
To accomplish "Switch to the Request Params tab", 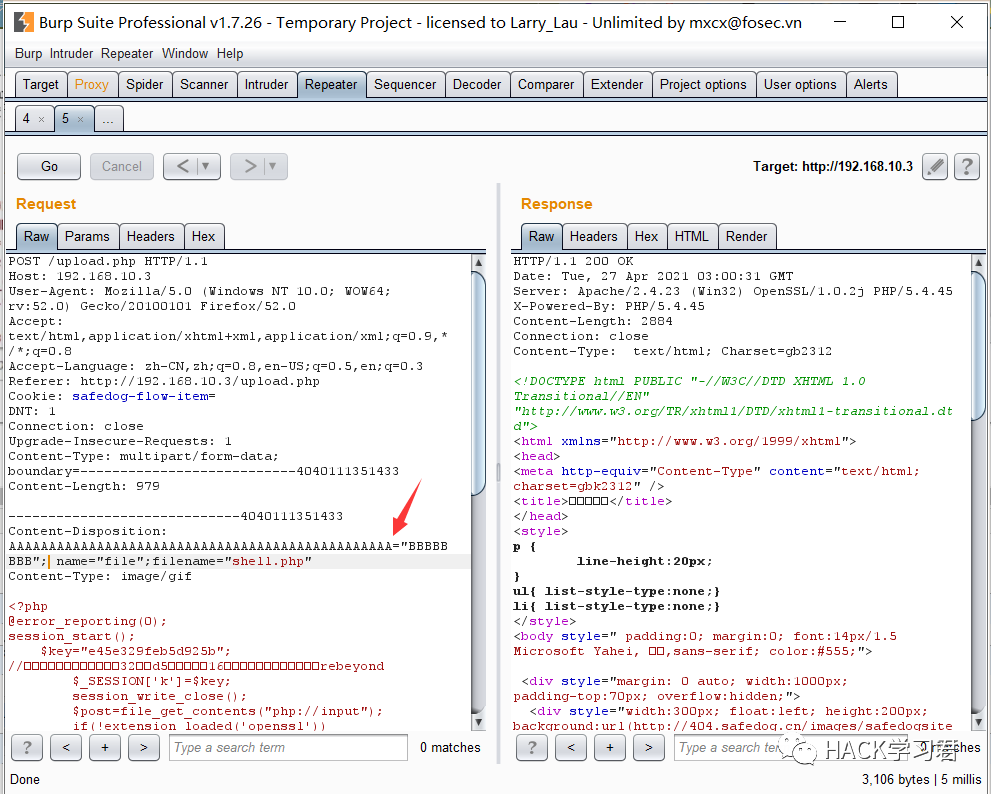I will [x=87, y=236].
